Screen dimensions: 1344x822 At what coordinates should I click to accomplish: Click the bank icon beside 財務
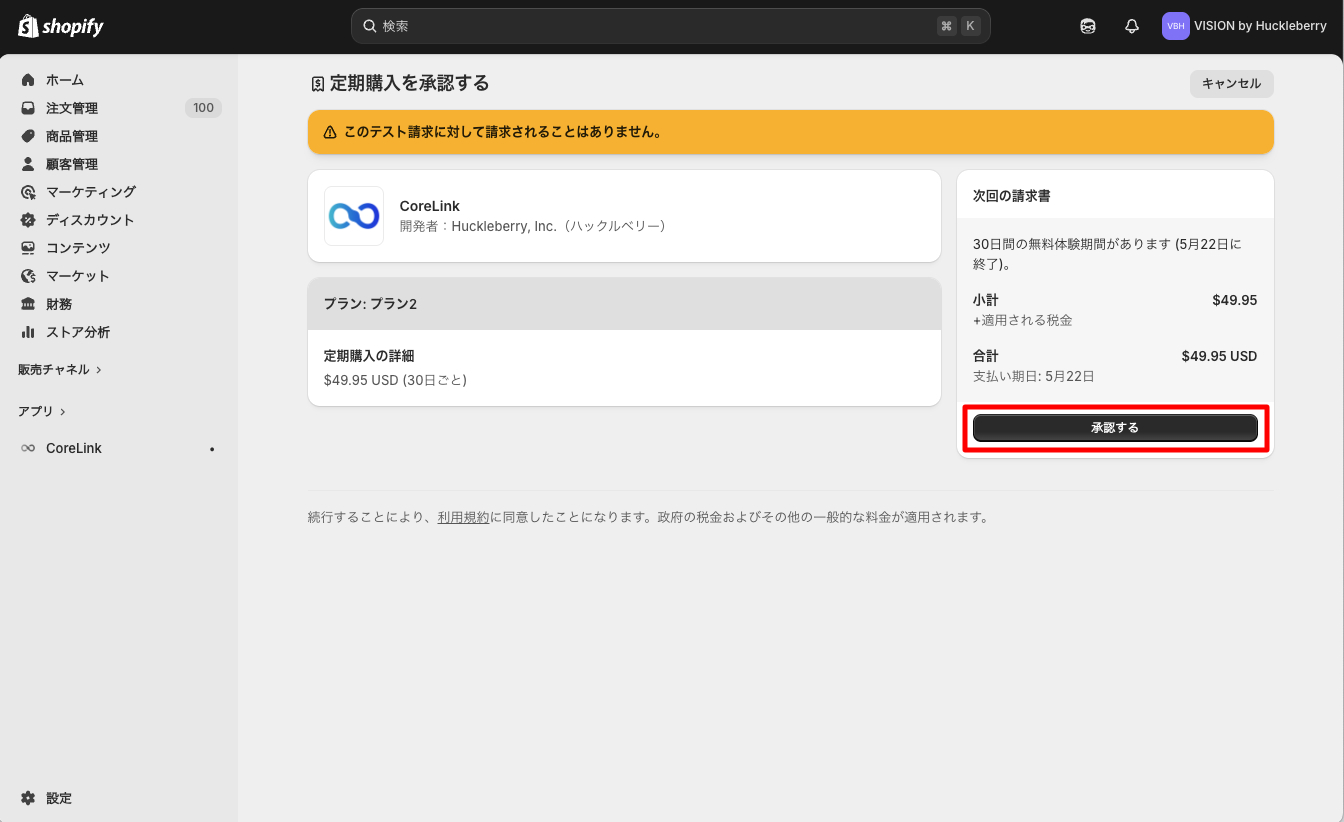[x=28, y=304]
